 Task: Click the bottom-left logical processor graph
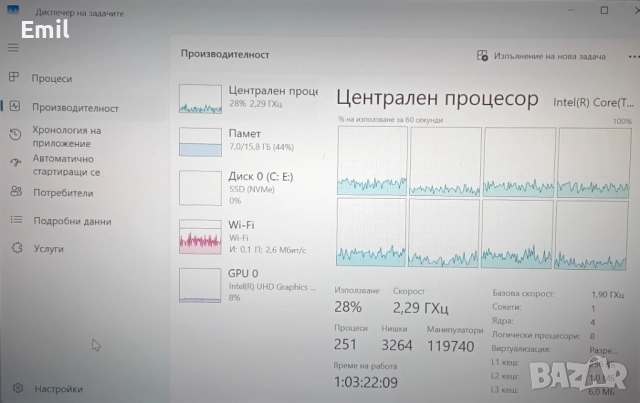pyautogui.click(x=371, y=232)
